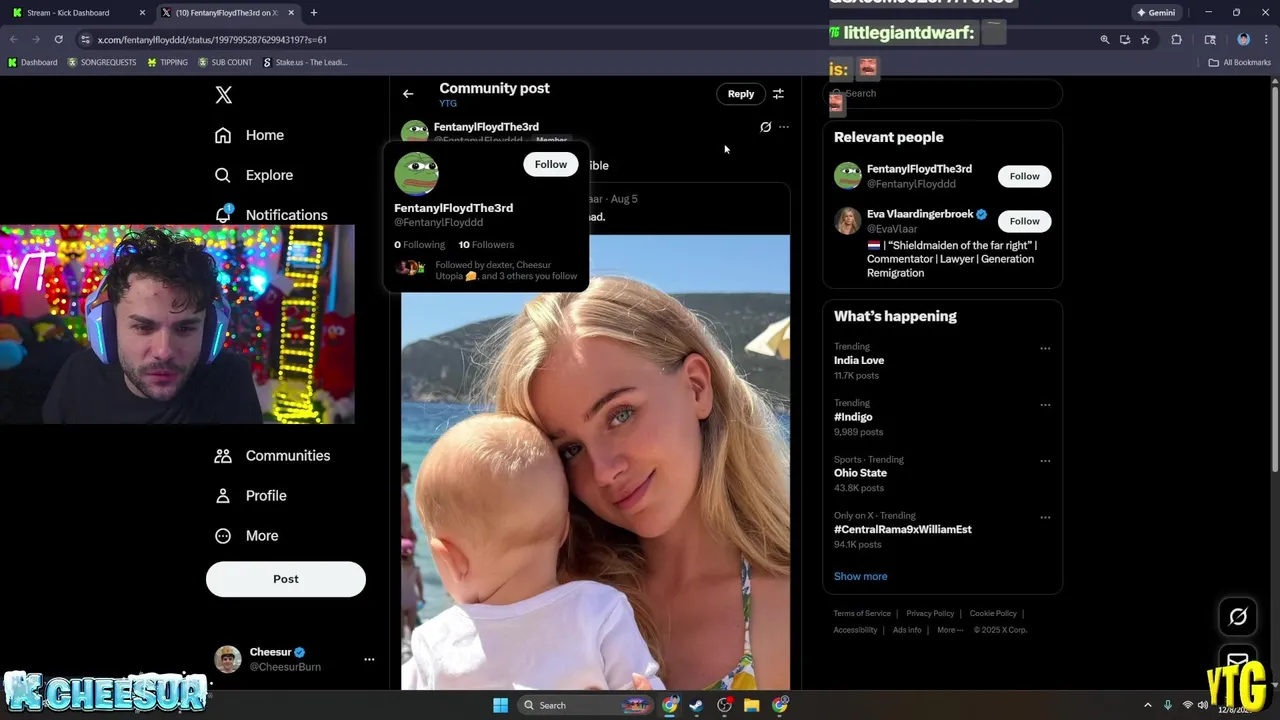This screenshot has width=1280, height=720.
Task: Click the white Post button
Action: click(286, 579)
